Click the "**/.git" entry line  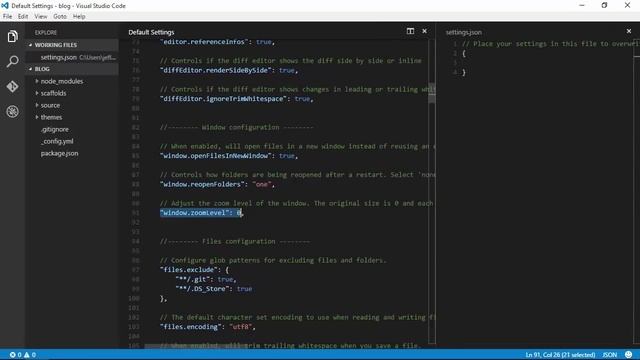click(x=206, y=279)
